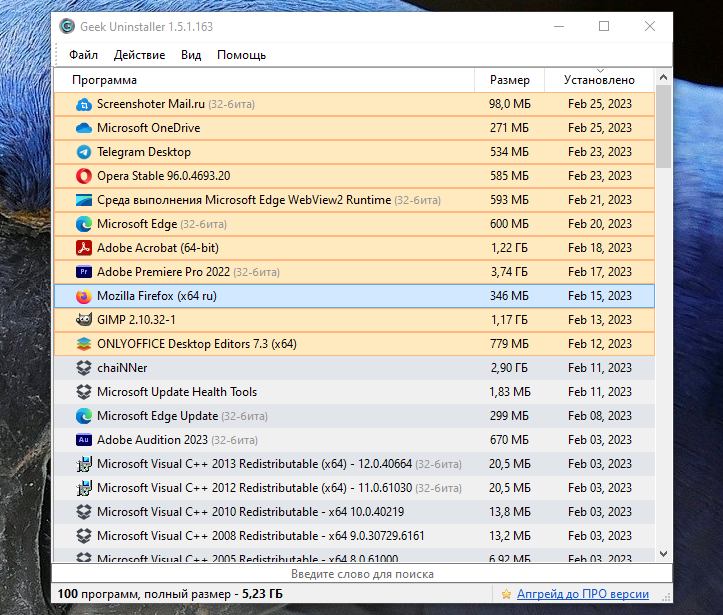Click the Microsoft Edge Update icon
This screenshot has height=615, width=723.
(x=83, y=416)
